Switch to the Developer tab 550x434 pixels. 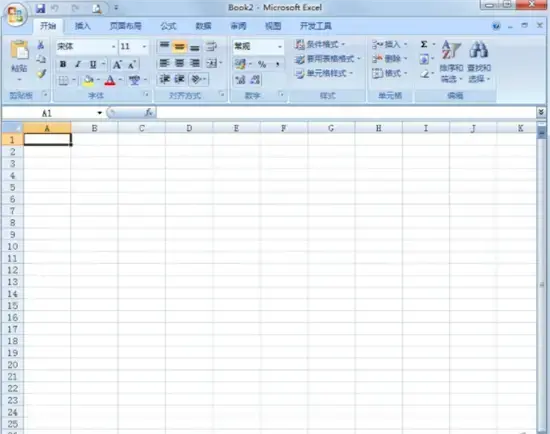pos(315,26)
